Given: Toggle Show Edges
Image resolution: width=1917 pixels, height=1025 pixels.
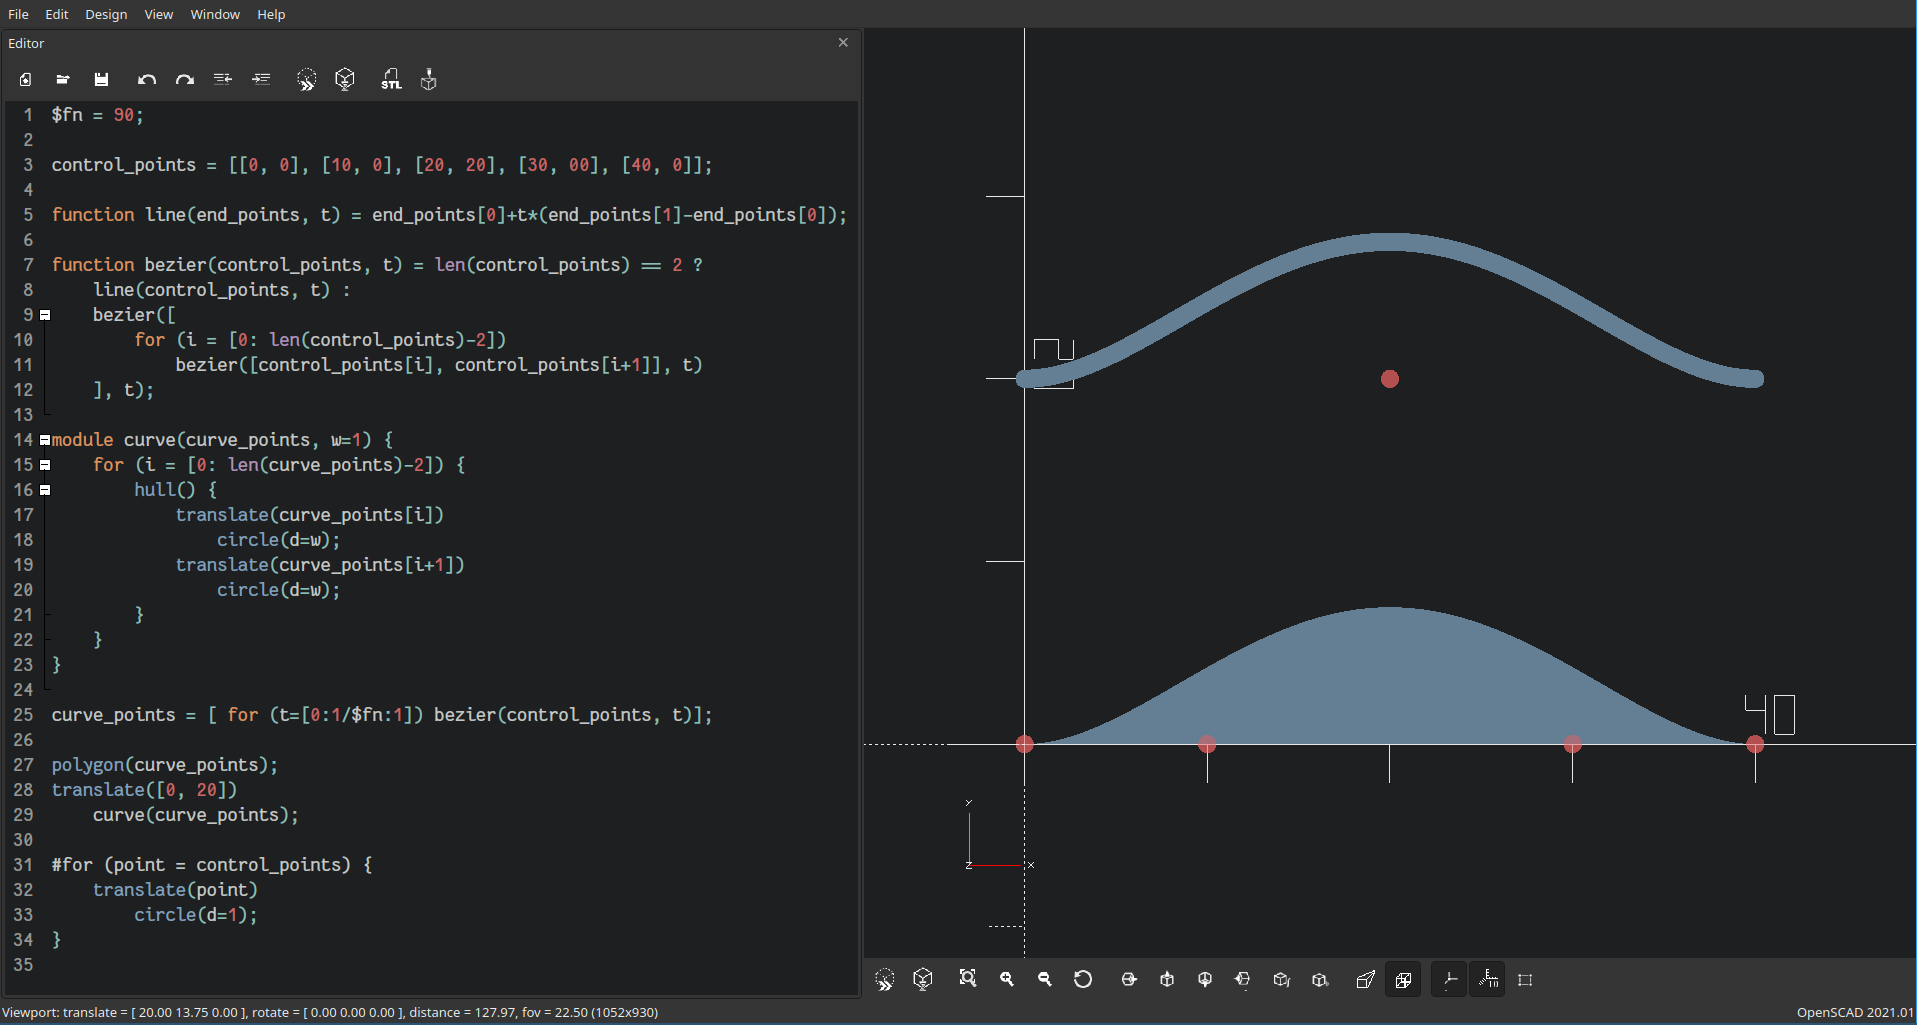Looking at the screenshot, I should click(1525, 980).
